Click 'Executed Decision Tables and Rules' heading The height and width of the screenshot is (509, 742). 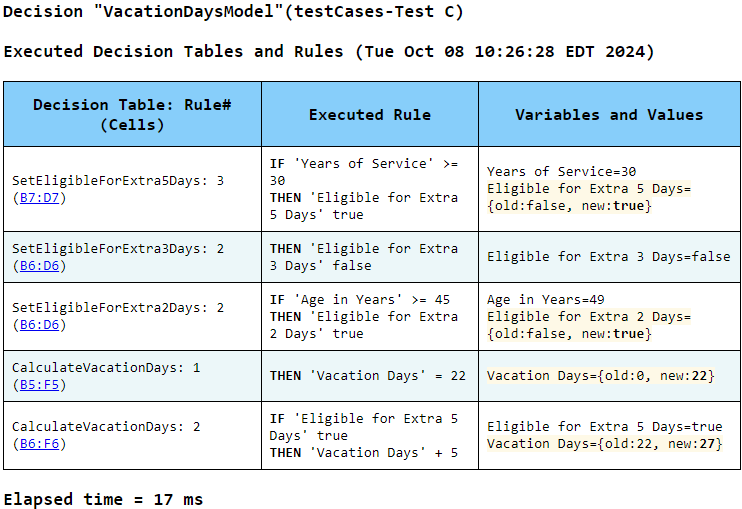[329, 51]
